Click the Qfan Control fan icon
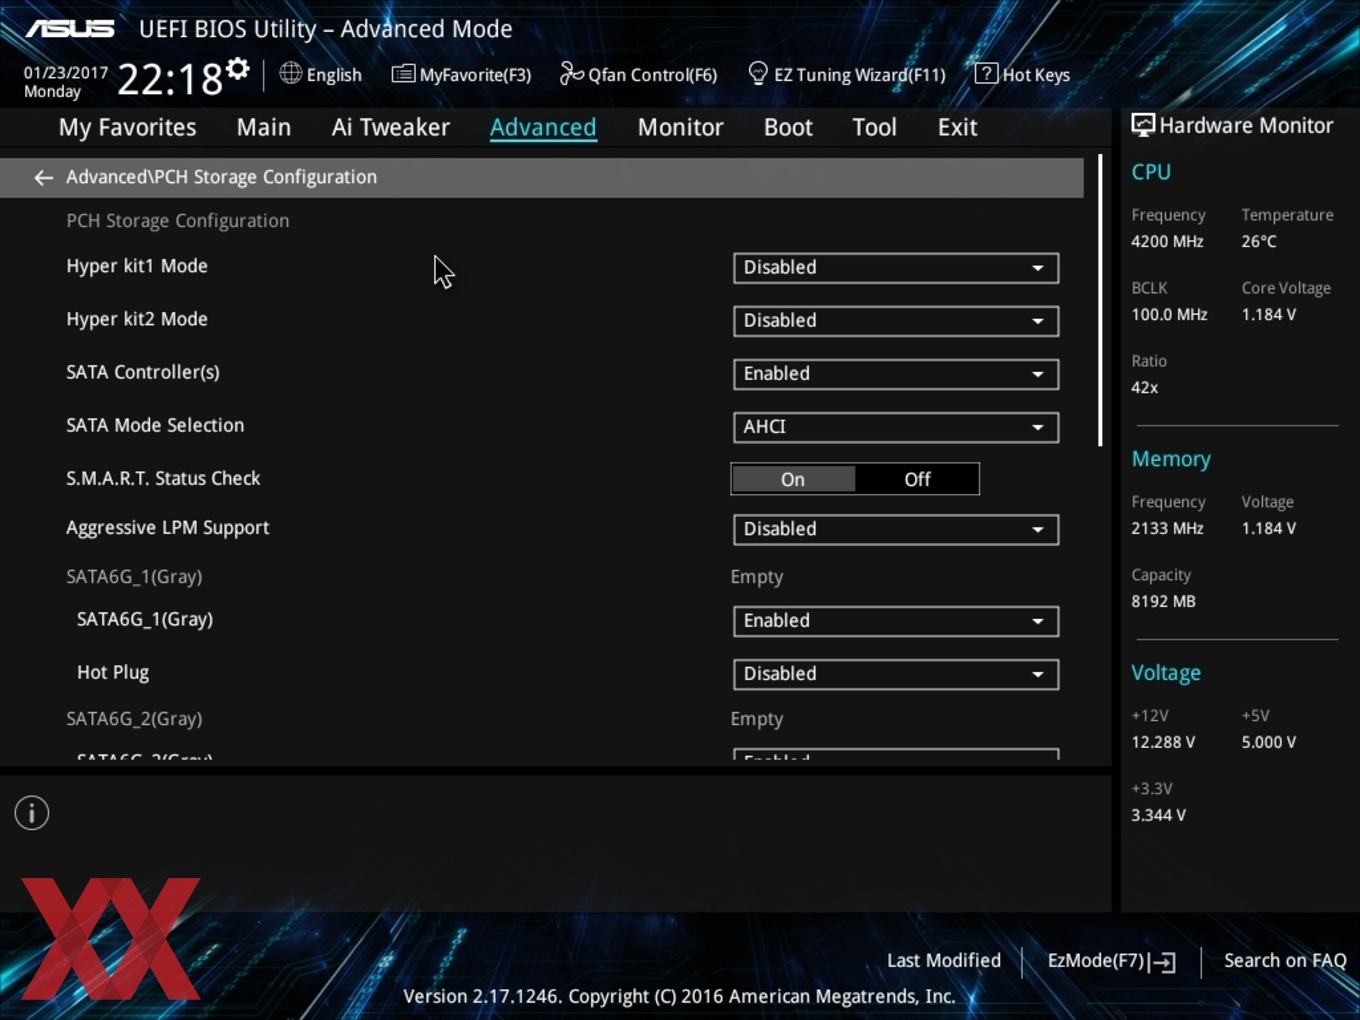The image size is (1360, 1020). tap(571, 73)
